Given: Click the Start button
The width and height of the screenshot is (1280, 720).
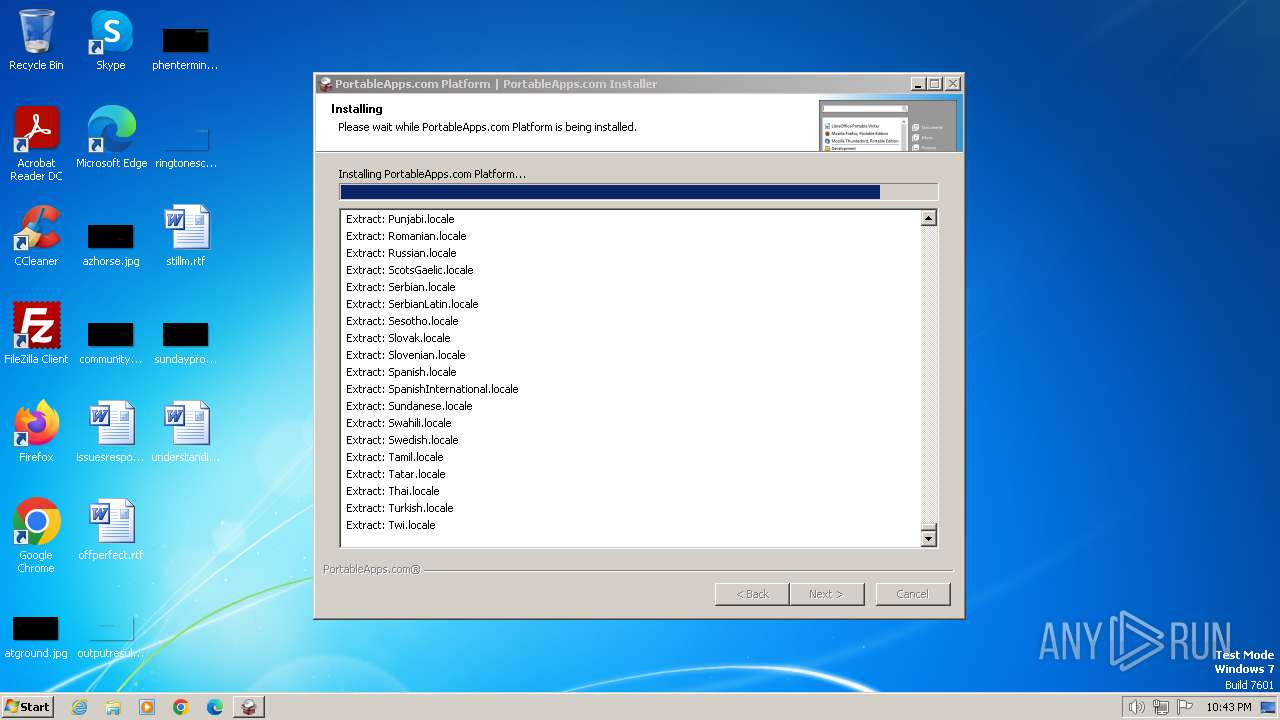Looking at the screenshot, I should coord(28,707).
